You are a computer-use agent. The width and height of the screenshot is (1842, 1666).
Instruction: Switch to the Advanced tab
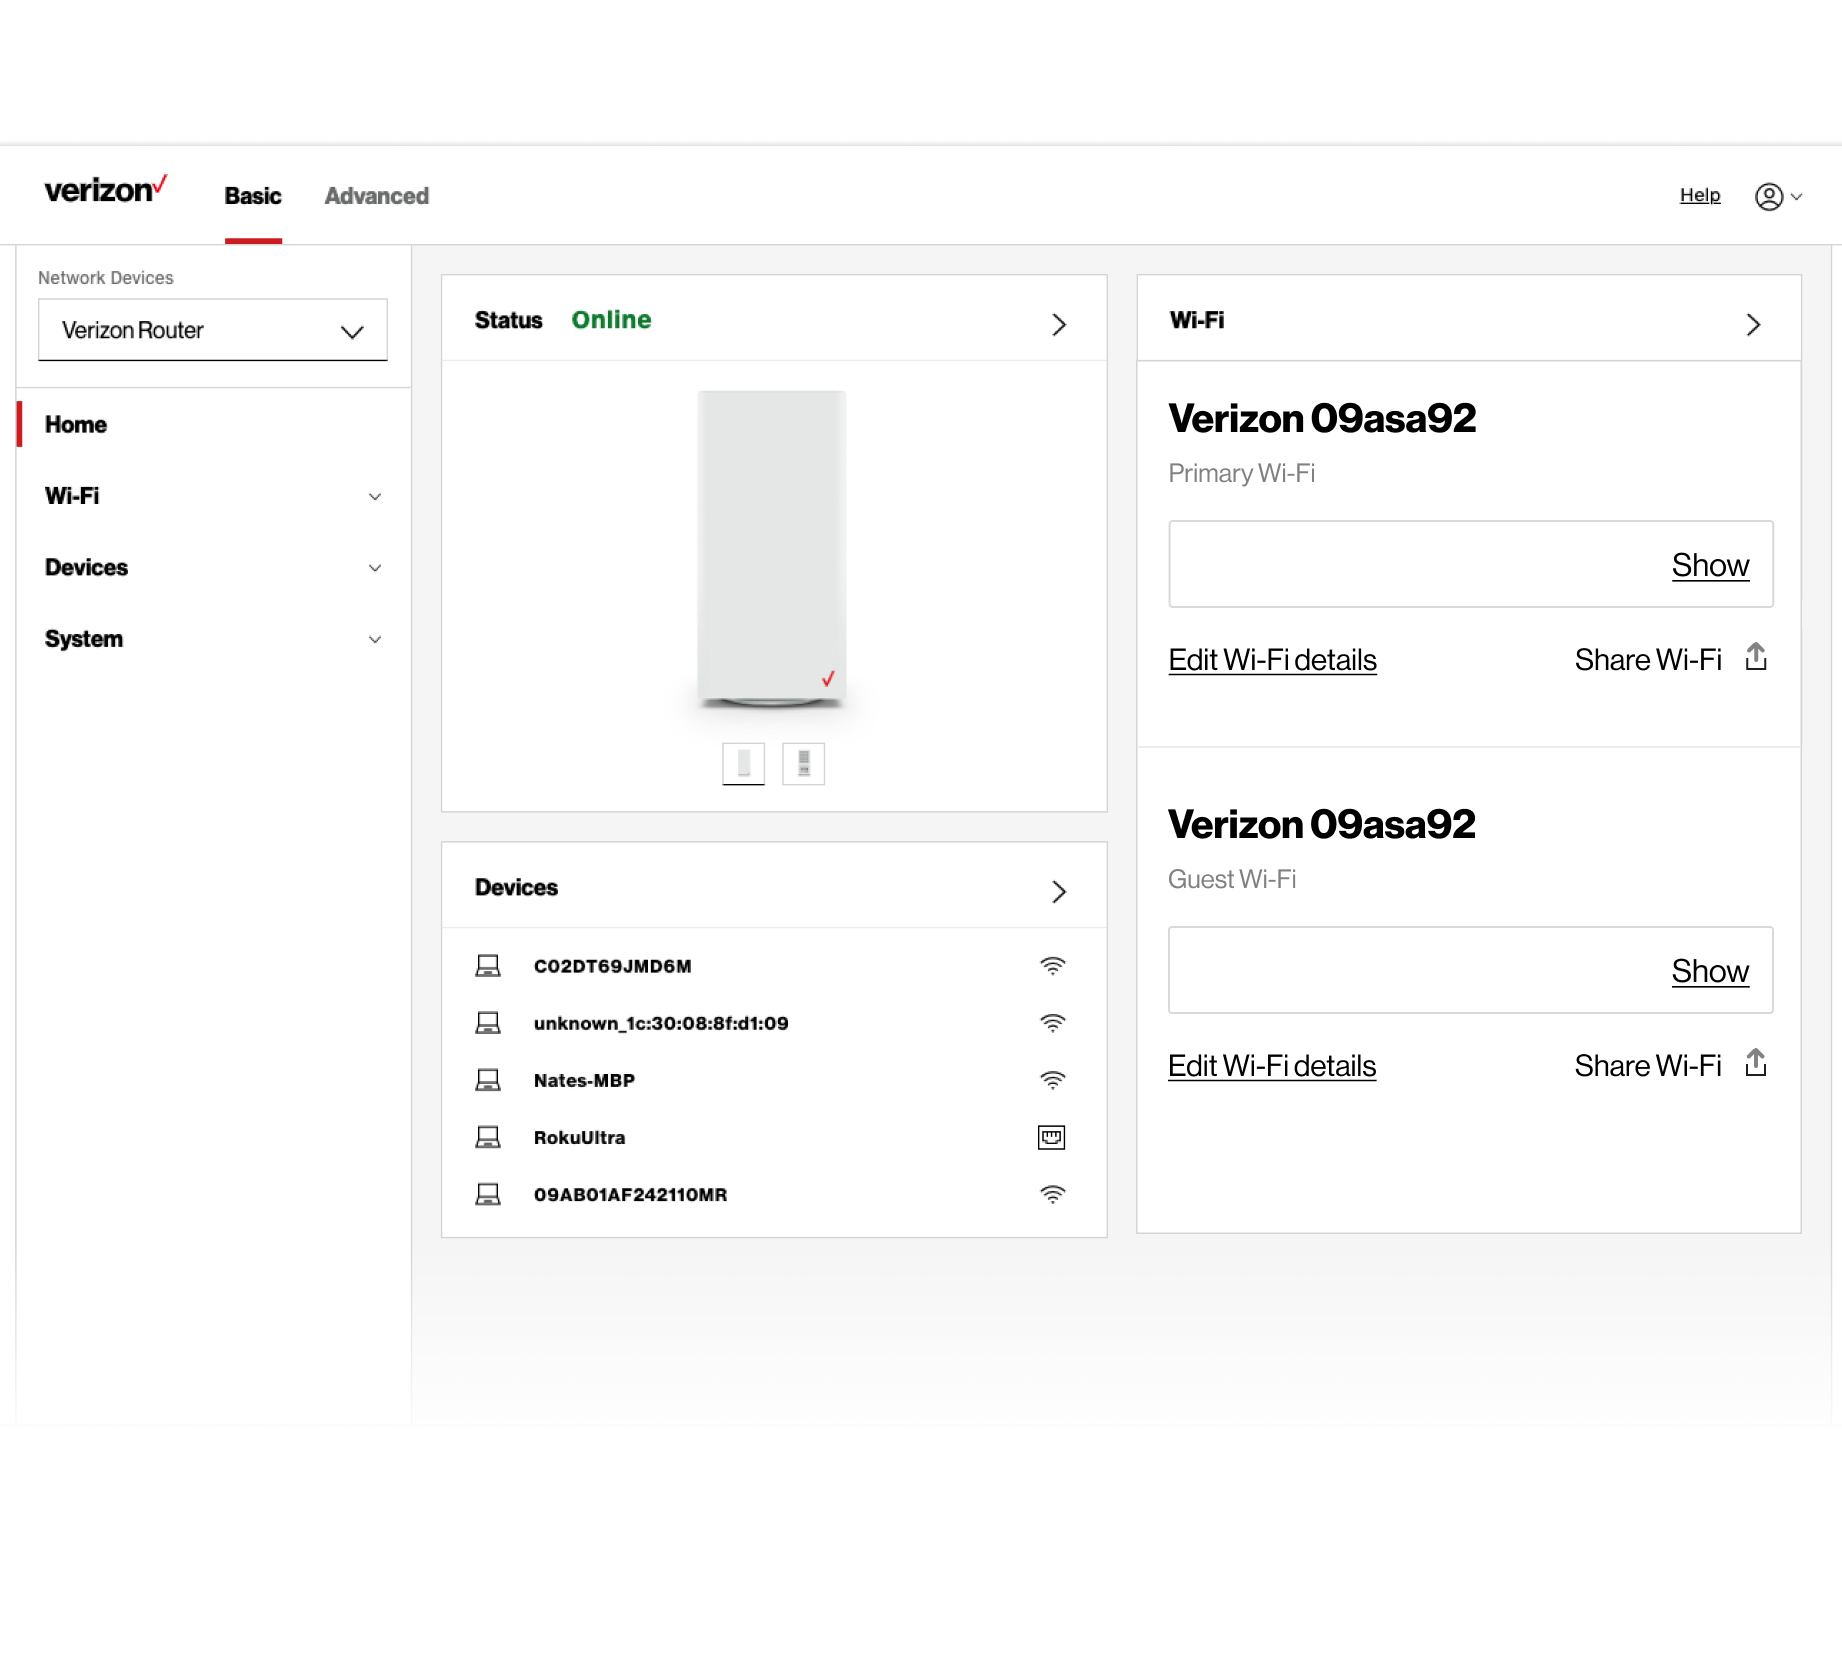coord(376,196)
